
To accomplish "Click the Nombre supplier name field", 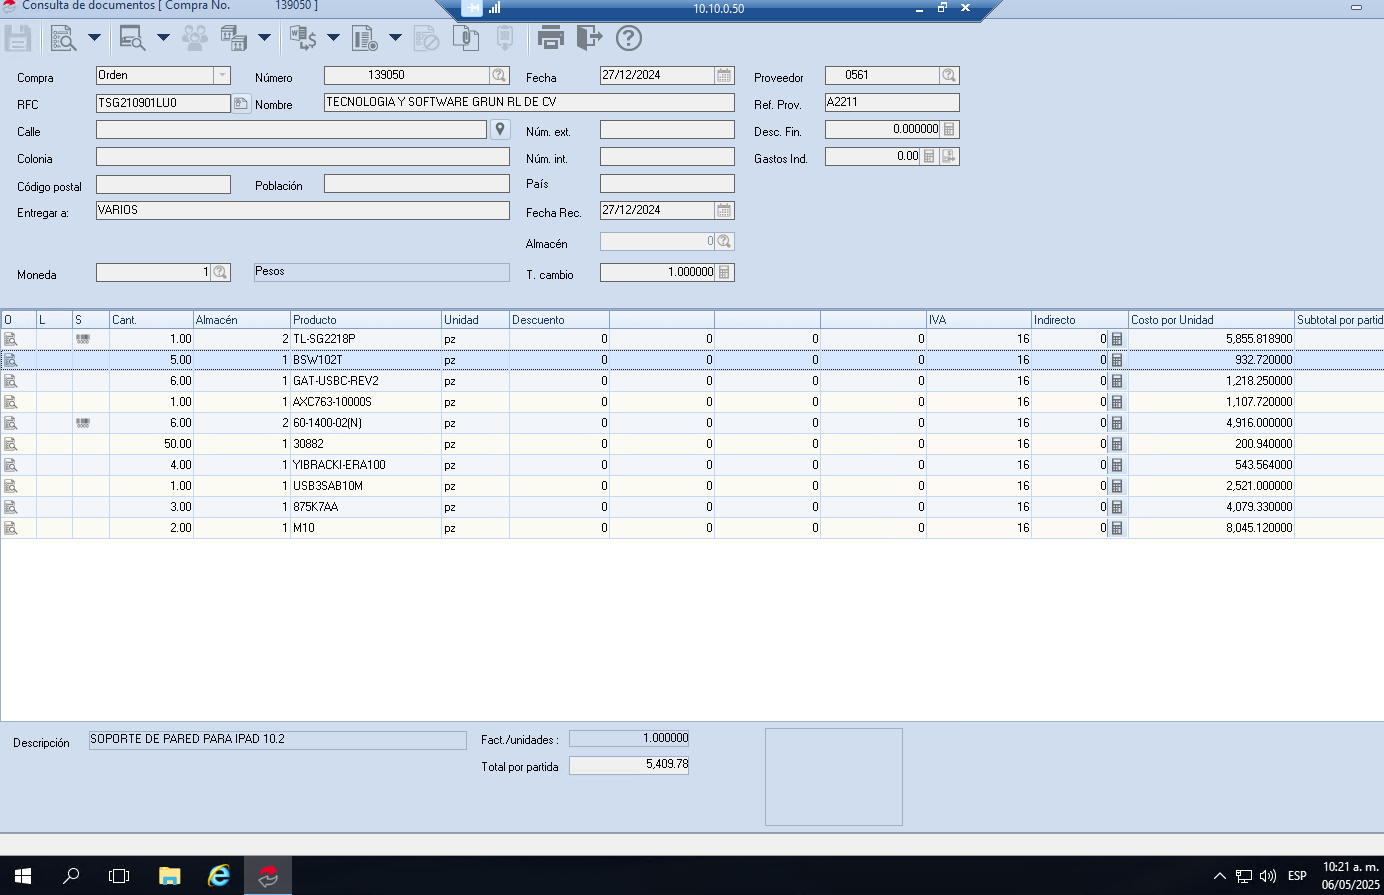I will coord(529,103).
